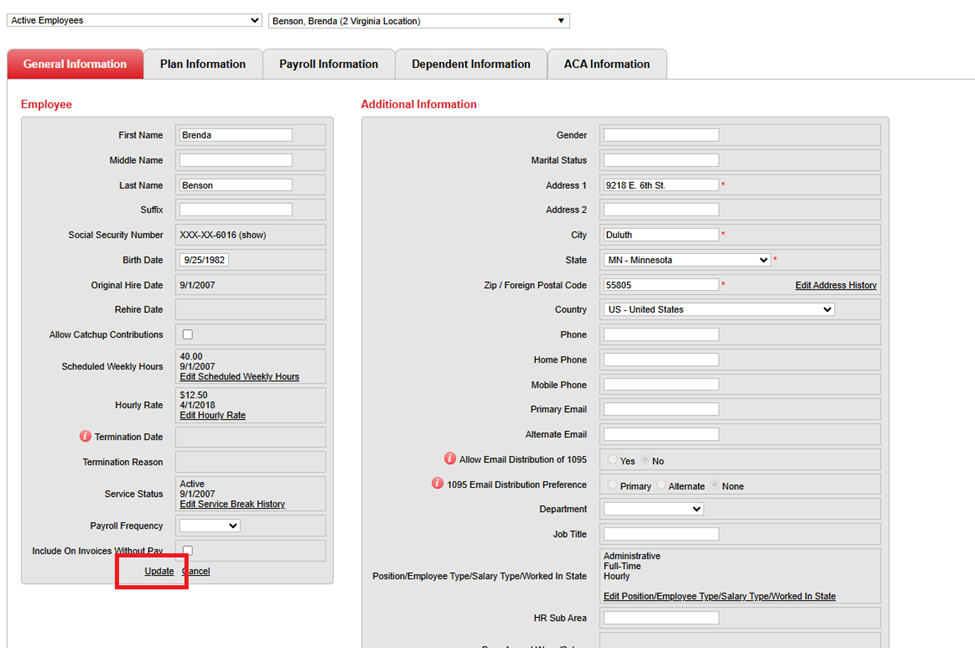Viewport: 975px width, 648px height.
Task: Open the Active Employees filter dropdown
Action: pyautogui.click(x=135, y=20)
